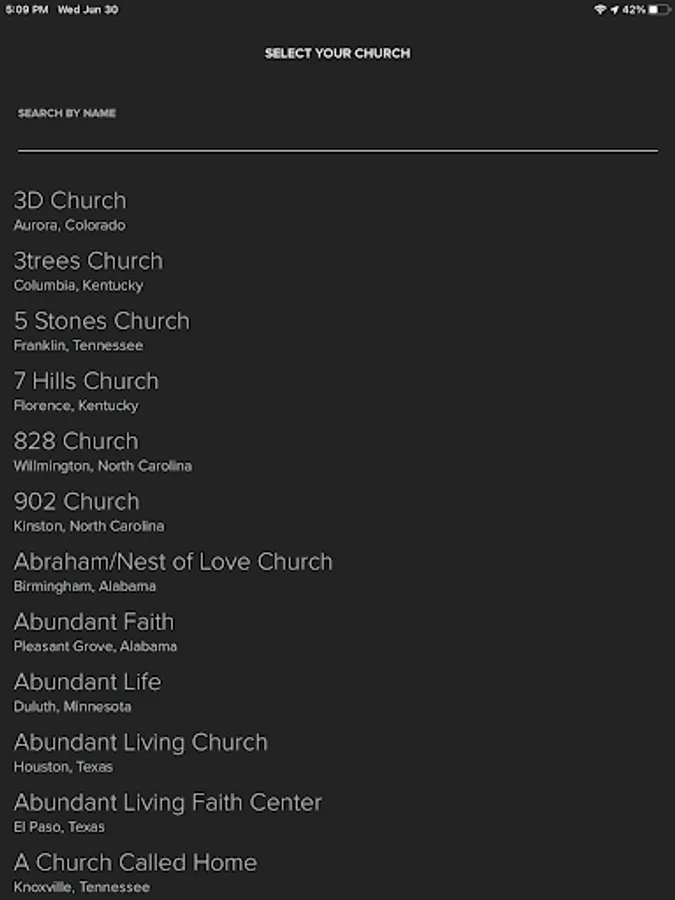The height and width of the screenshot is (900, 675).
Task: Tap the Select Your Church header title
Action: click(x=337, y=53)
